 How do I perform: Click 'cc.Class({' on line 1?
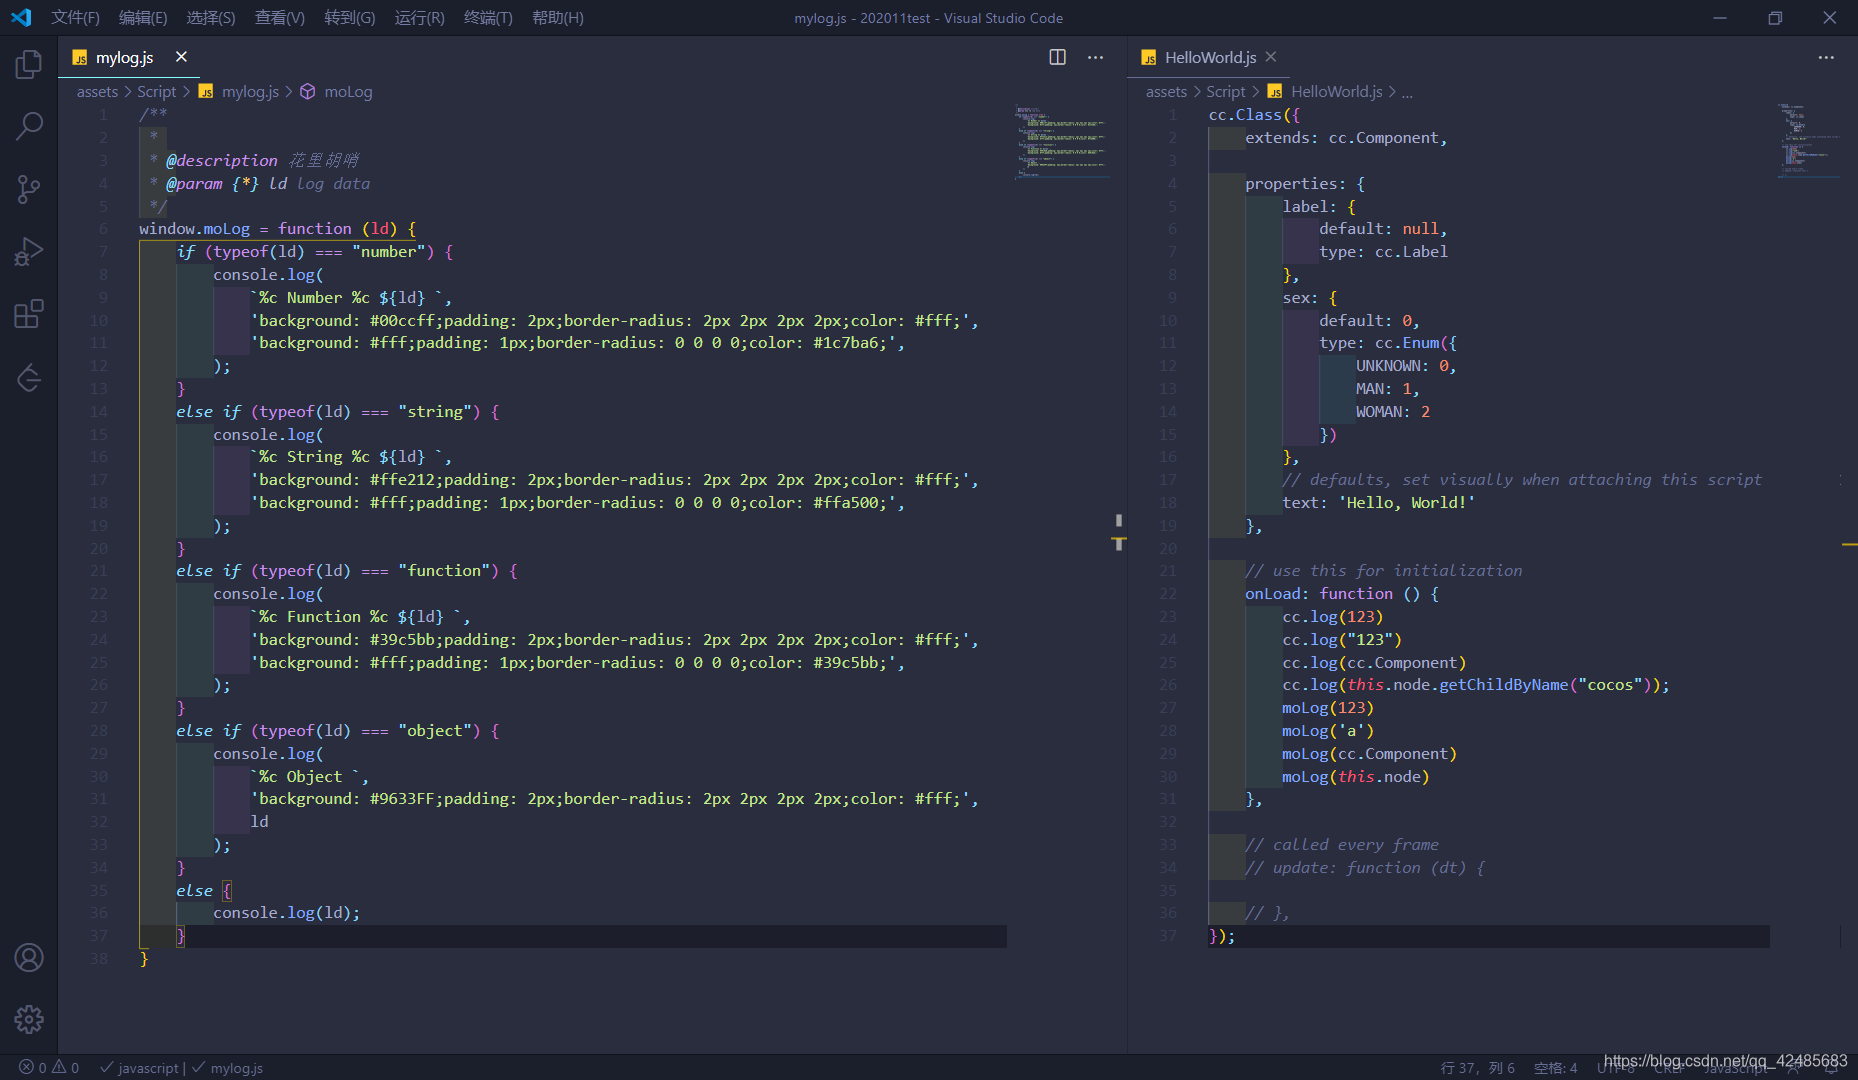1254,114
